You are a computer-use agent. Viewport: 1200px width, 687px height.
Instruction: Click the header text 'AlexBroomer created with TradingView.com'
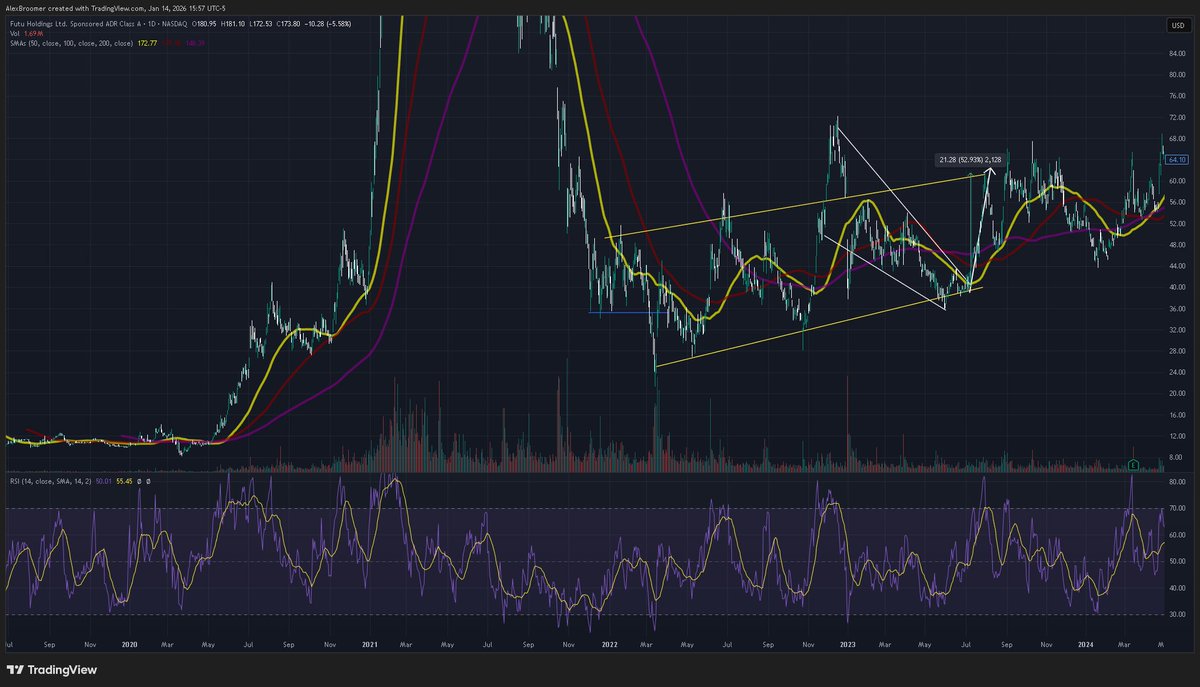[x=75, y=8]
